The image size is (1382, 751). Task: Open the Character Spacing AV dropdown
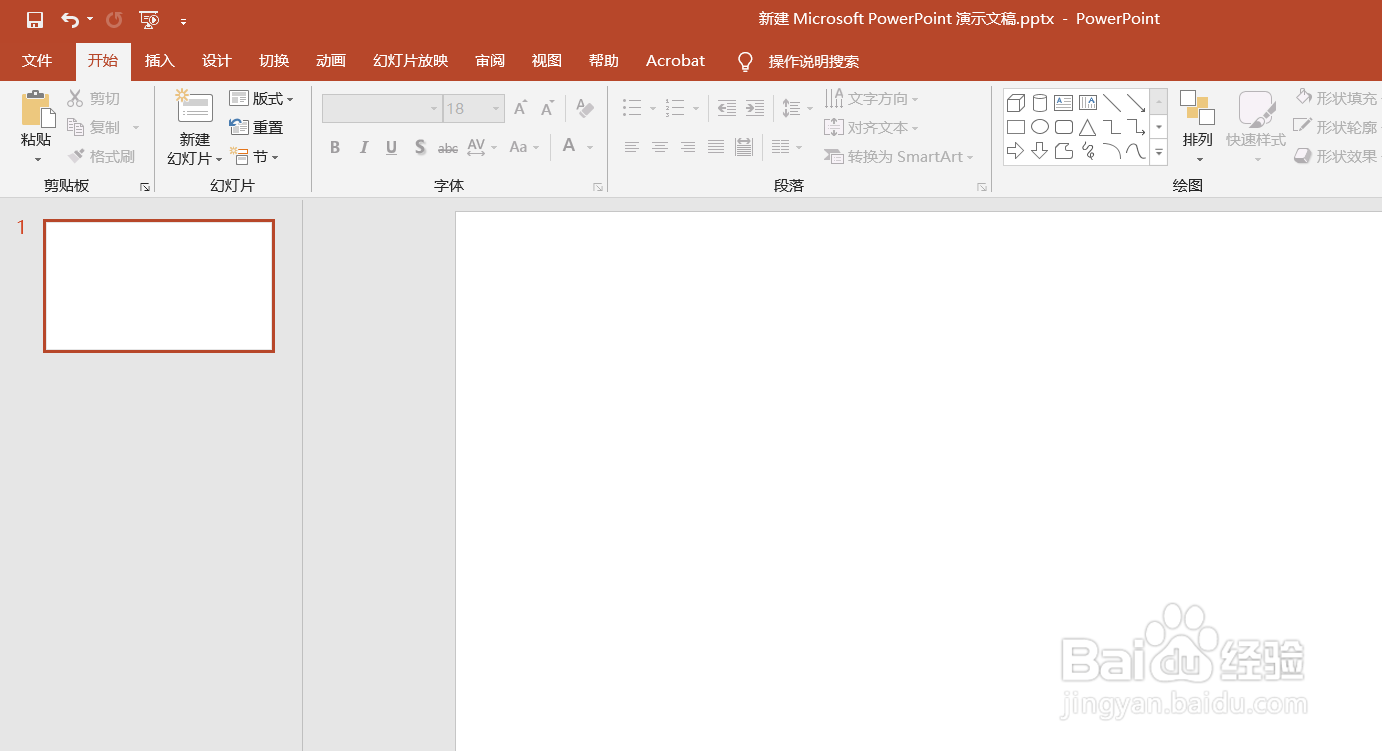(x=481, y=147)
